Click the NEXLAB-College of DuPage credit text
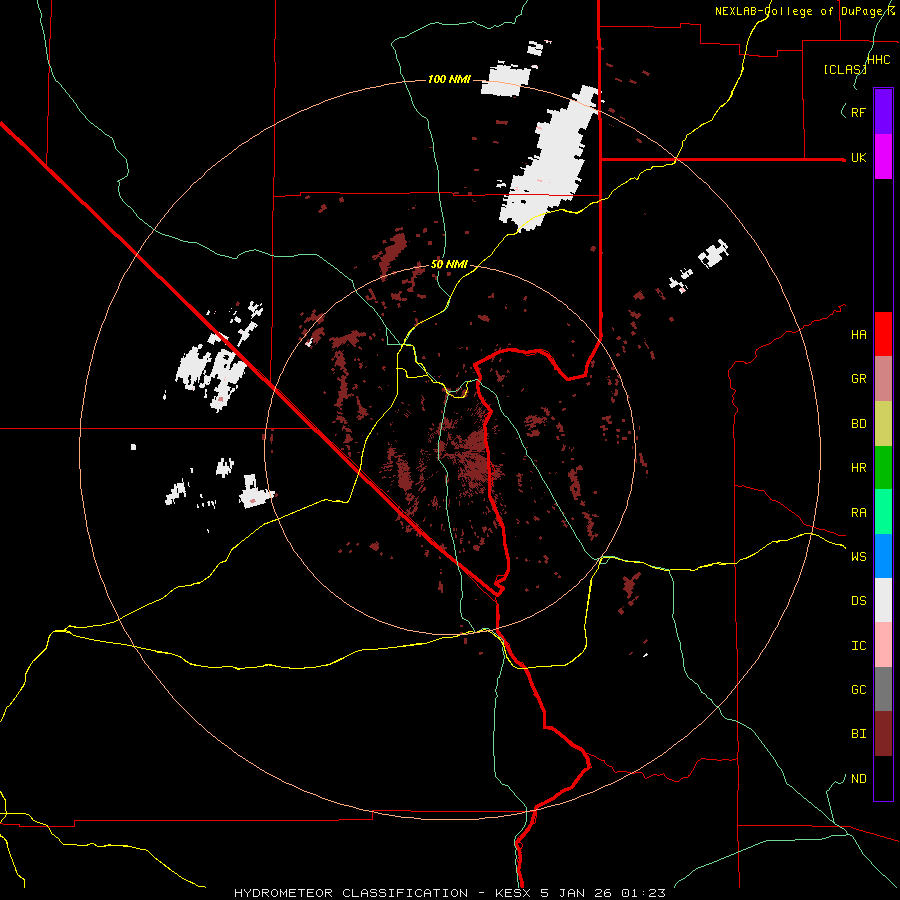This screenshot has width=900, height=900. click(805, 11)
